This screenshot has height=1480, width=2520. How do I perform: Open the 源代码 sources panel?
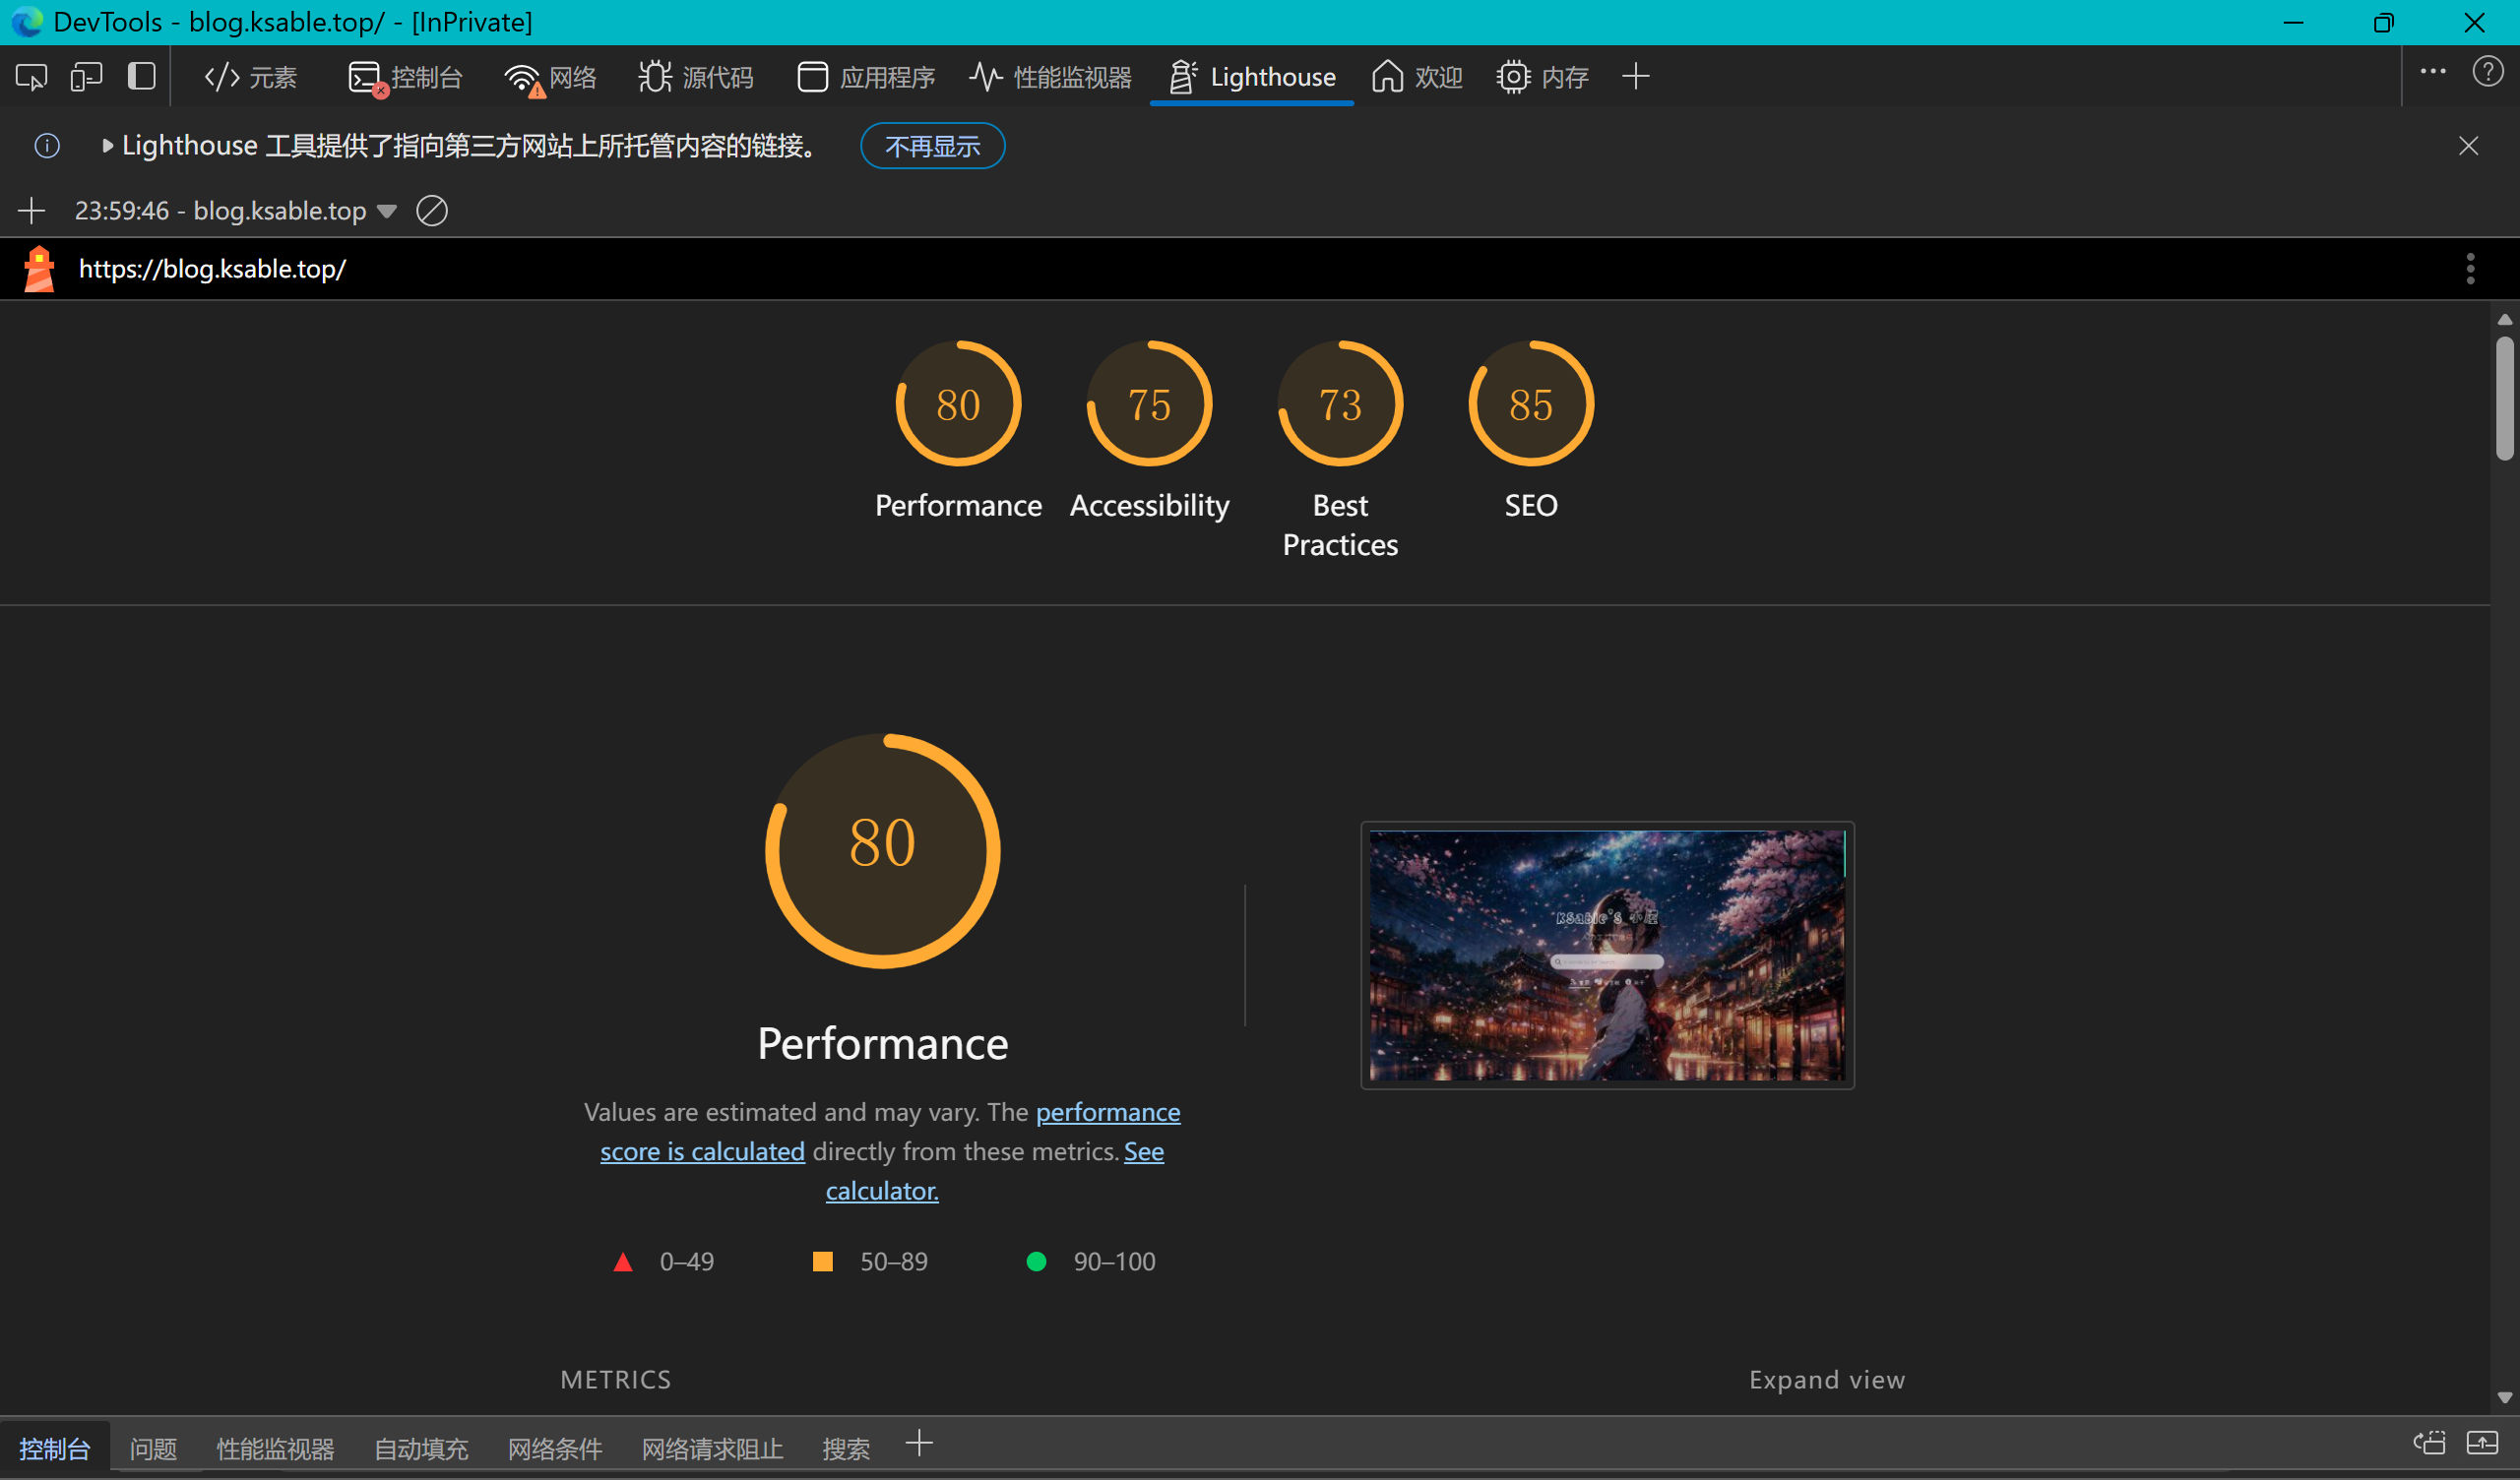pyautogui.click(x=697, y=77)
